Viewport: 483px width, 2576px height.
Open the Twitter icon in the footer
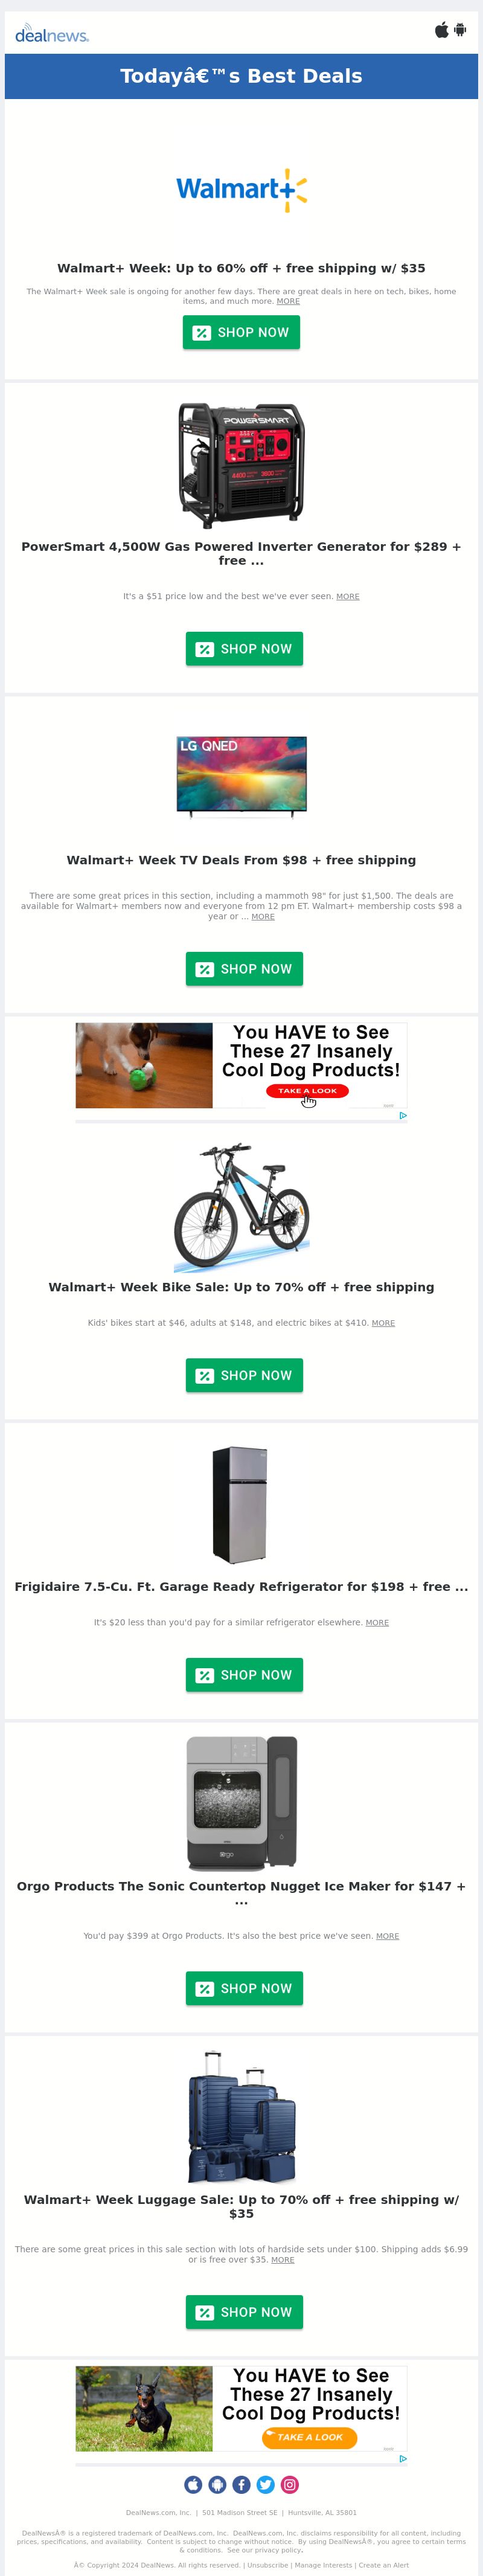point(265,2485)
